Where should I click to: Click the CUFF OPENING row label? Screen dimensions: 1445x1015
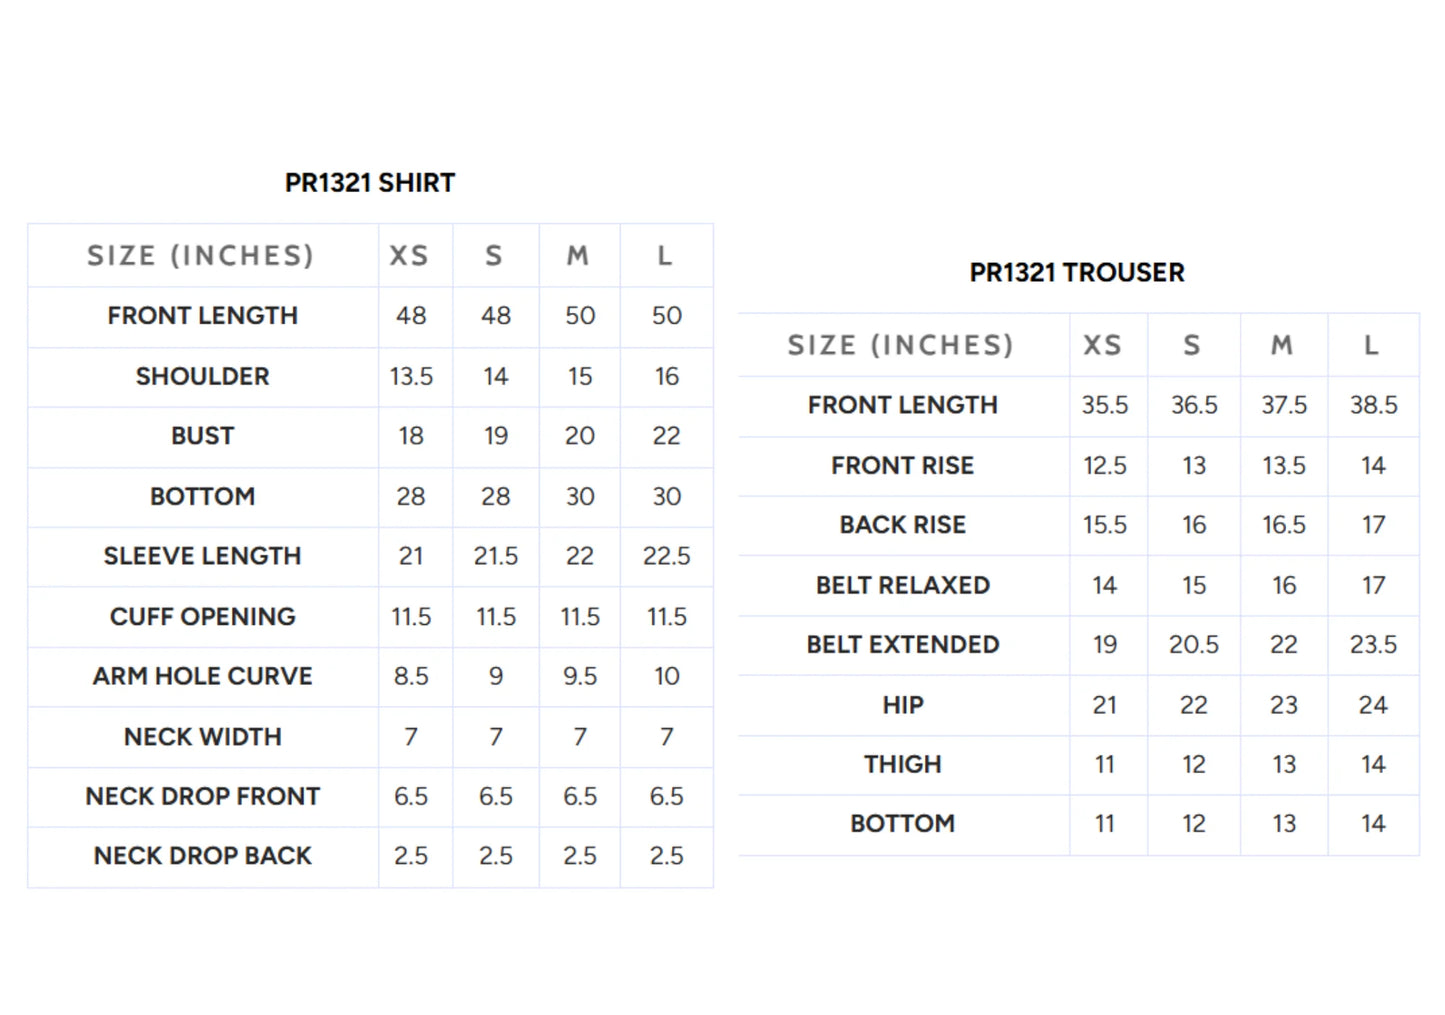pyautogui.click(x=203, y=616)
